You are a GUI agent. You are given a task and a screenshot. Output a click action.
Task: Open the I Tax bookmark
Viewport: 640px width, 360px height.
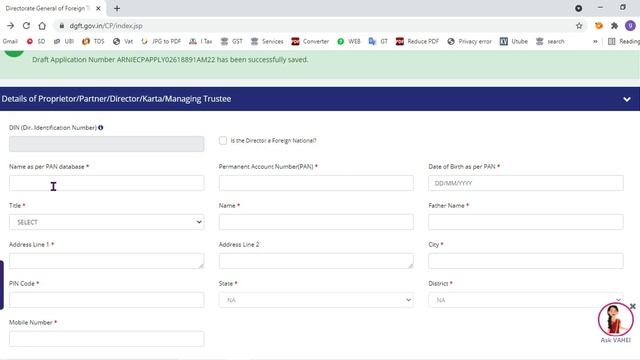(200, 41)
